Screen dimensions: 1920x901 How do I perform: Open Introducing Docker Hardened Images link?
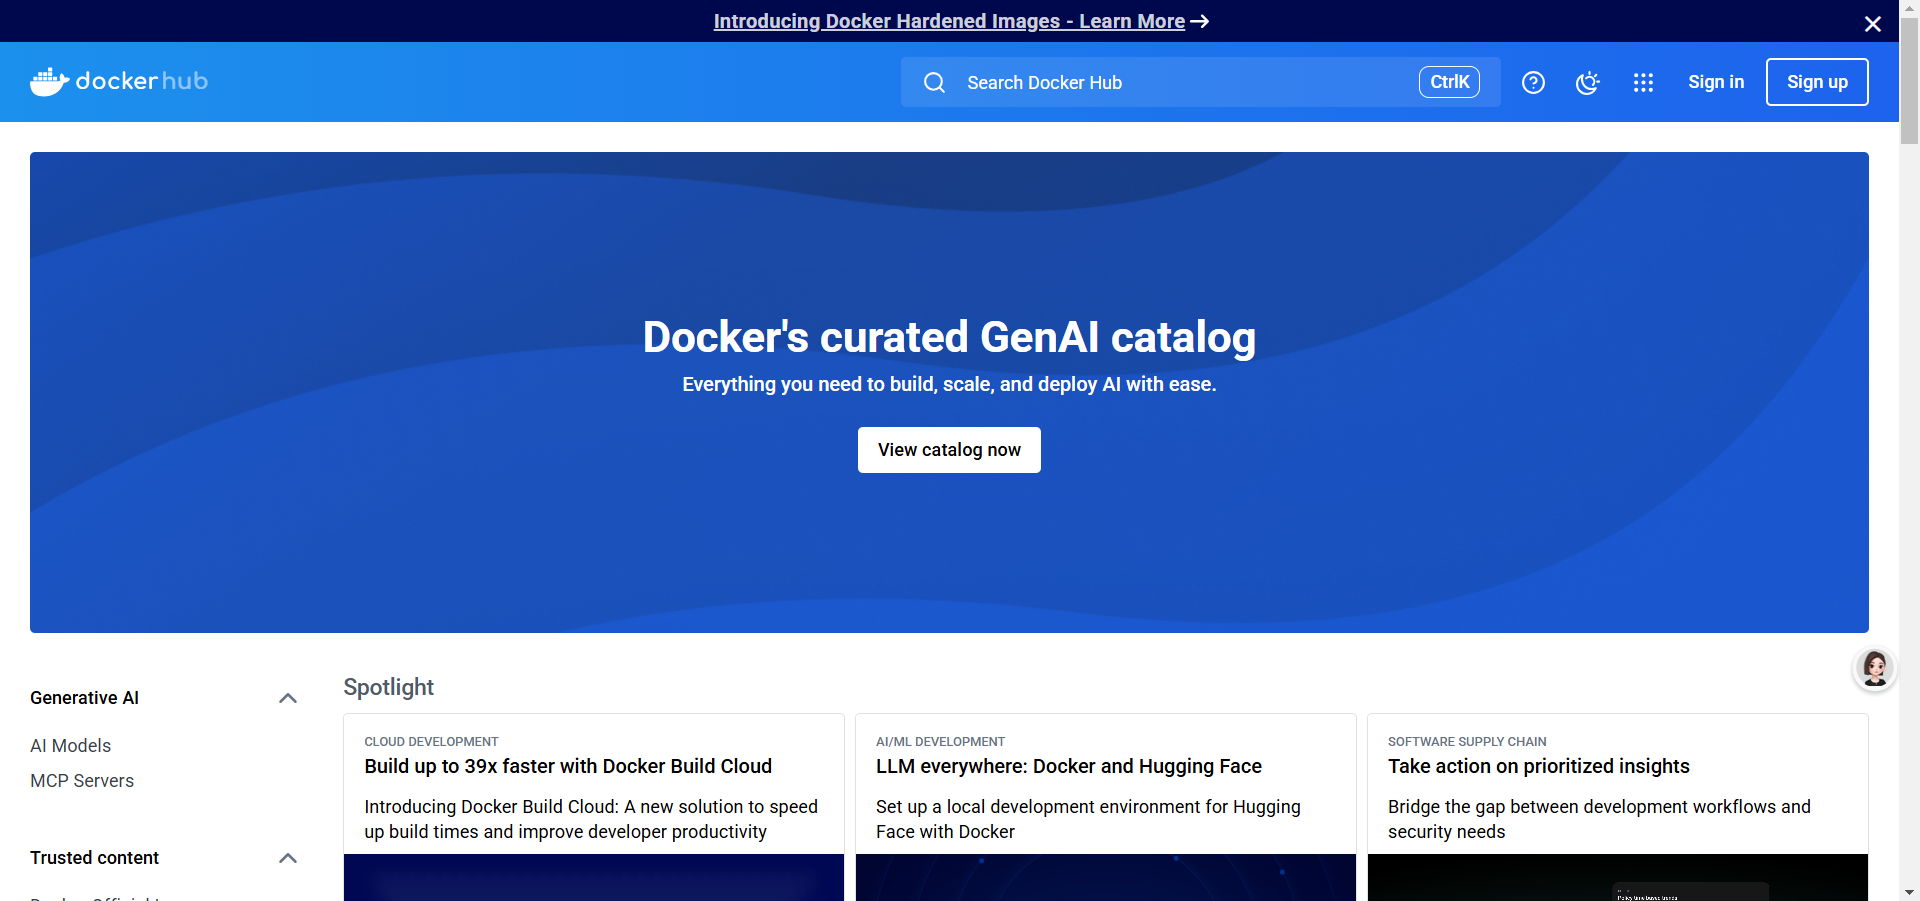click(x=949, y=21)
